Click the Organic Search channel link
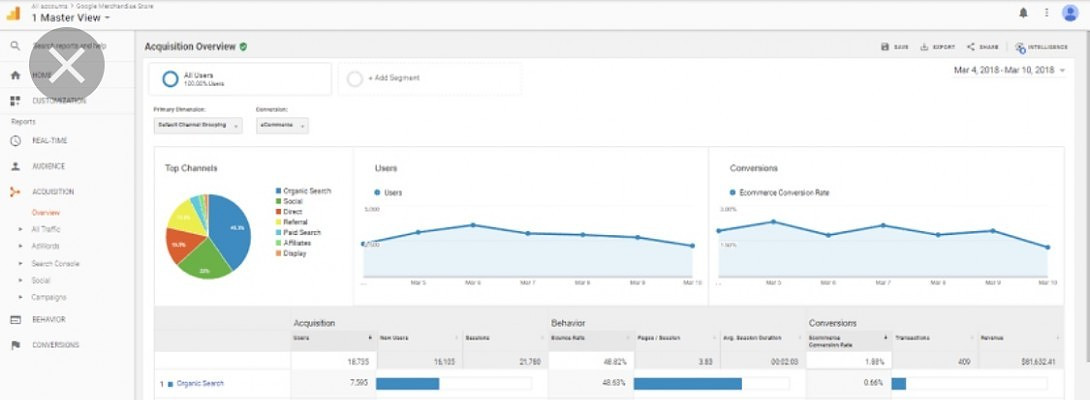This screenshot has width=1090, height=400. click(x=200, y=383)
